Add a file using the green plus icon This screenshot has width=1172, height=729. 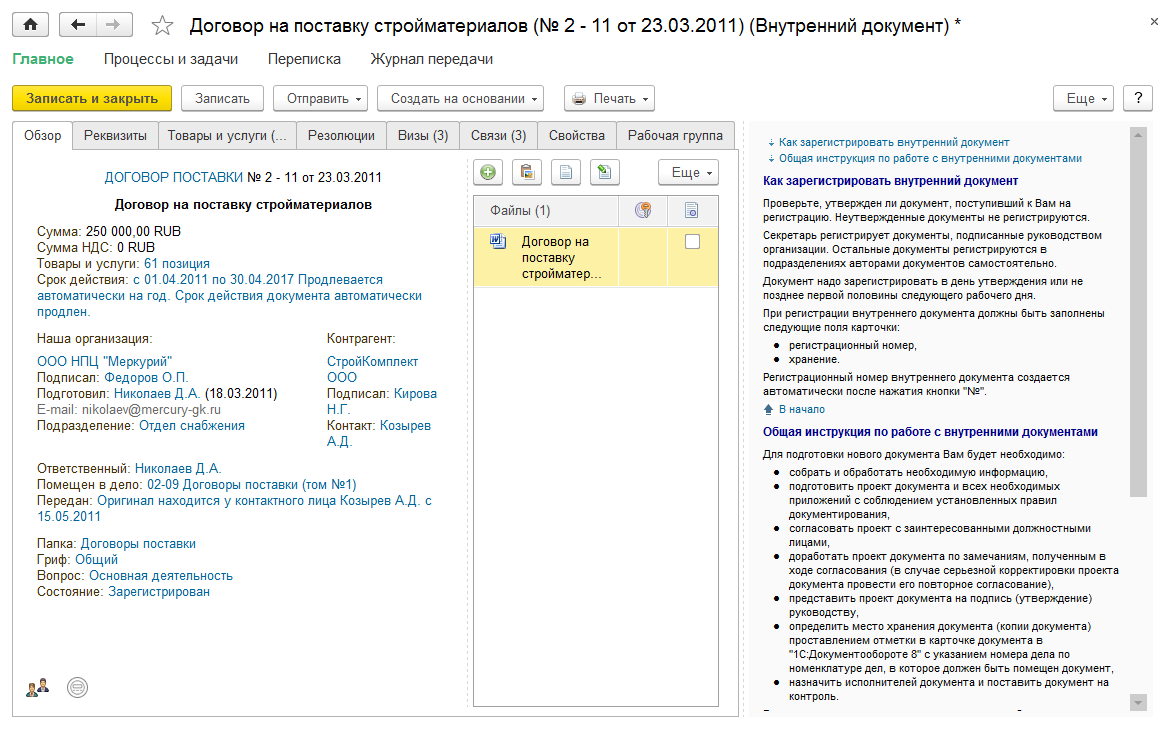pos(487,172)
